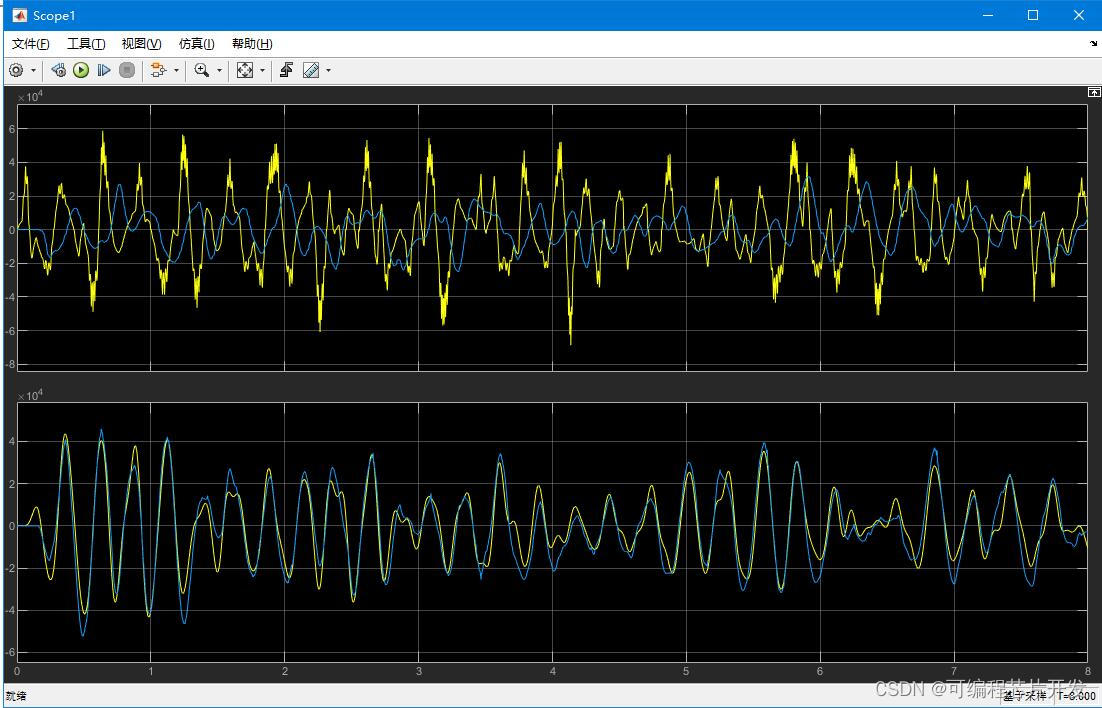The height and width of the screenshot is (708, 1102).
Task: Click the step back button
Action: coord(58,70)
